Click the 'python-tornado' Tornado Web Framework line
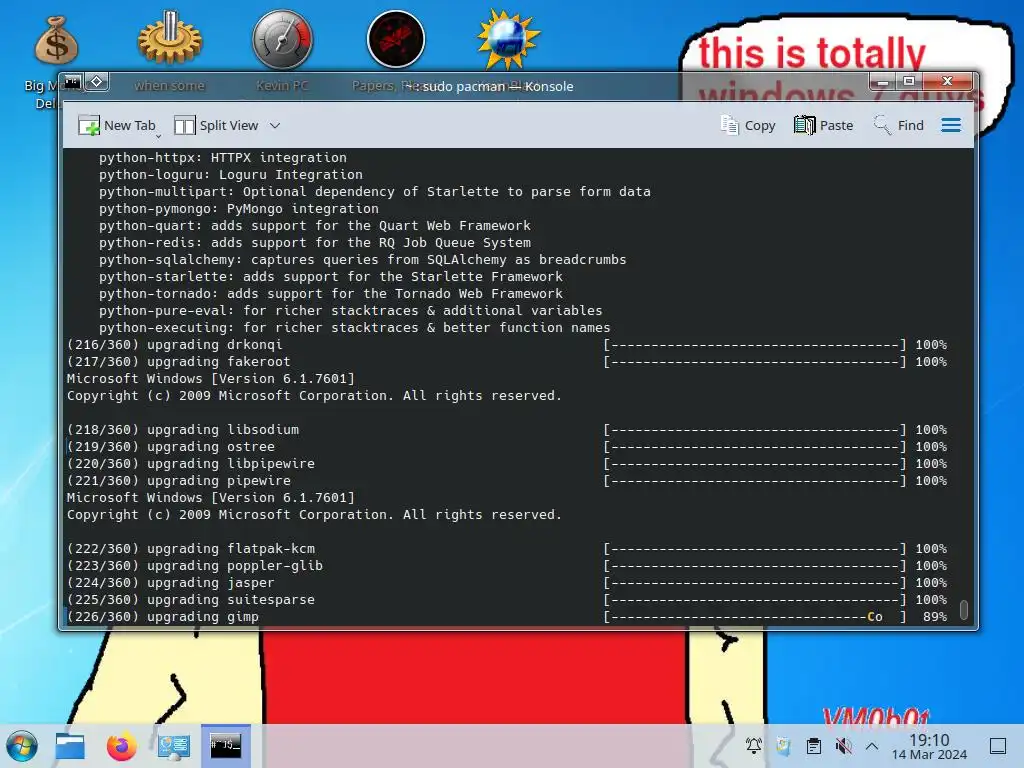Screen dimensions: 1024x768 330,293
